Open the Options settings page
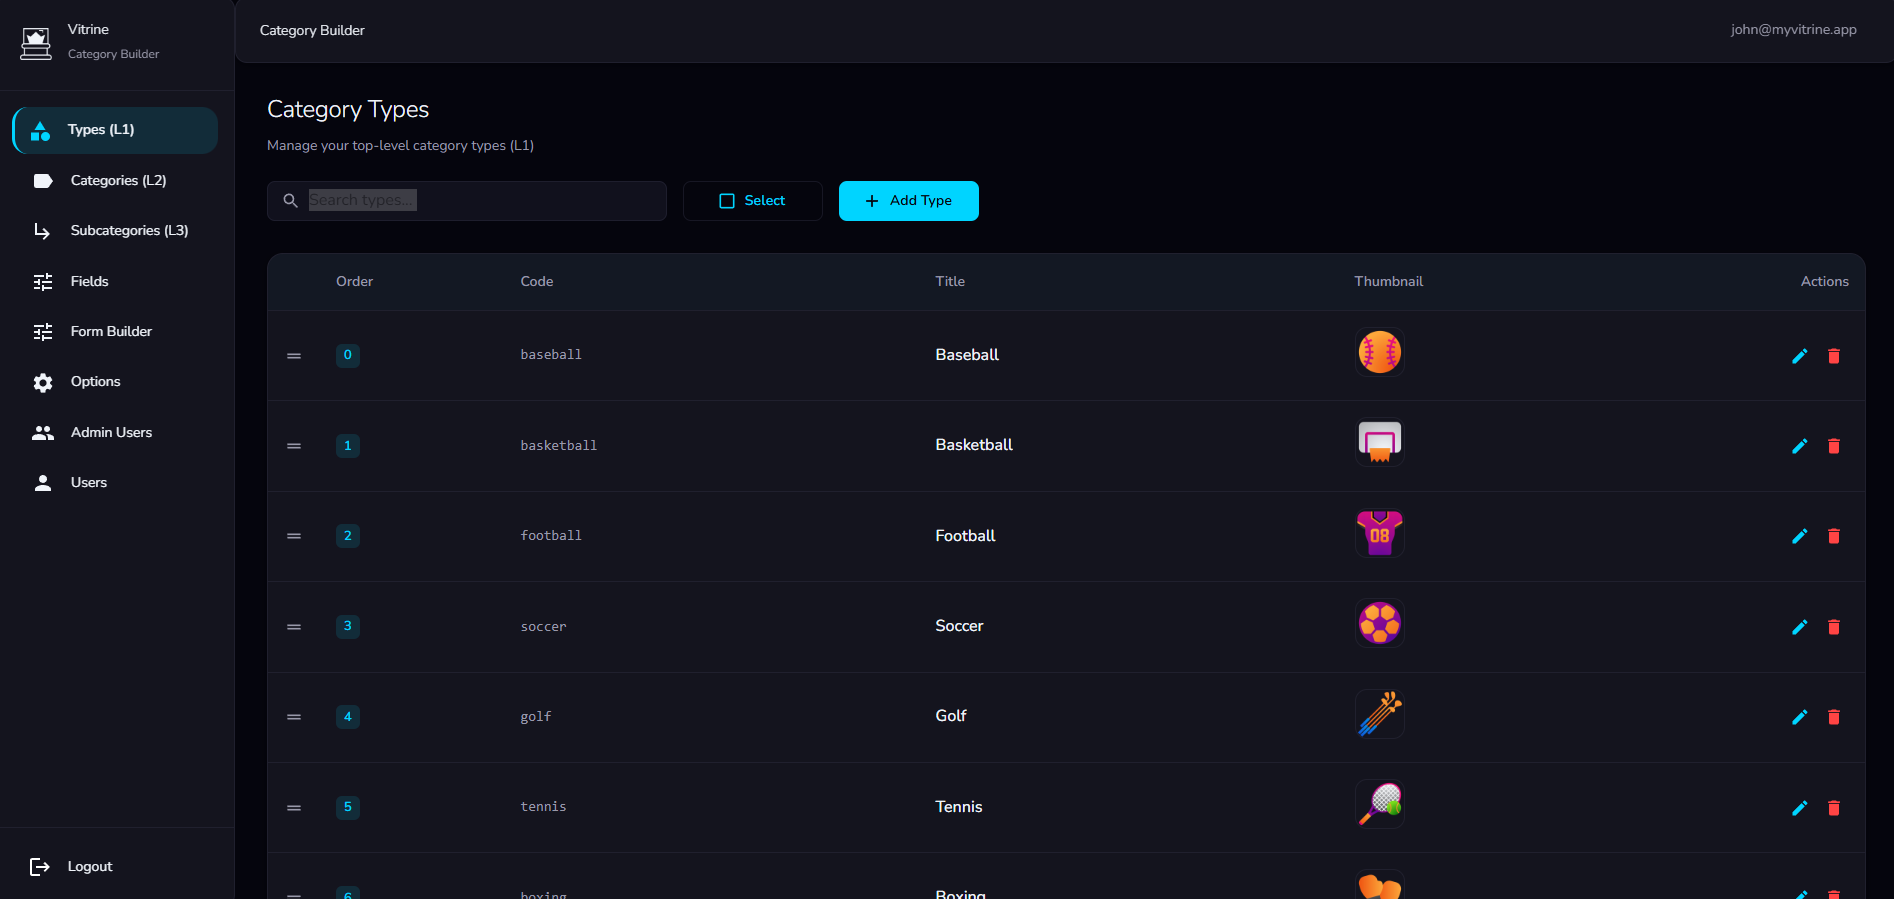 pos(95,382)
